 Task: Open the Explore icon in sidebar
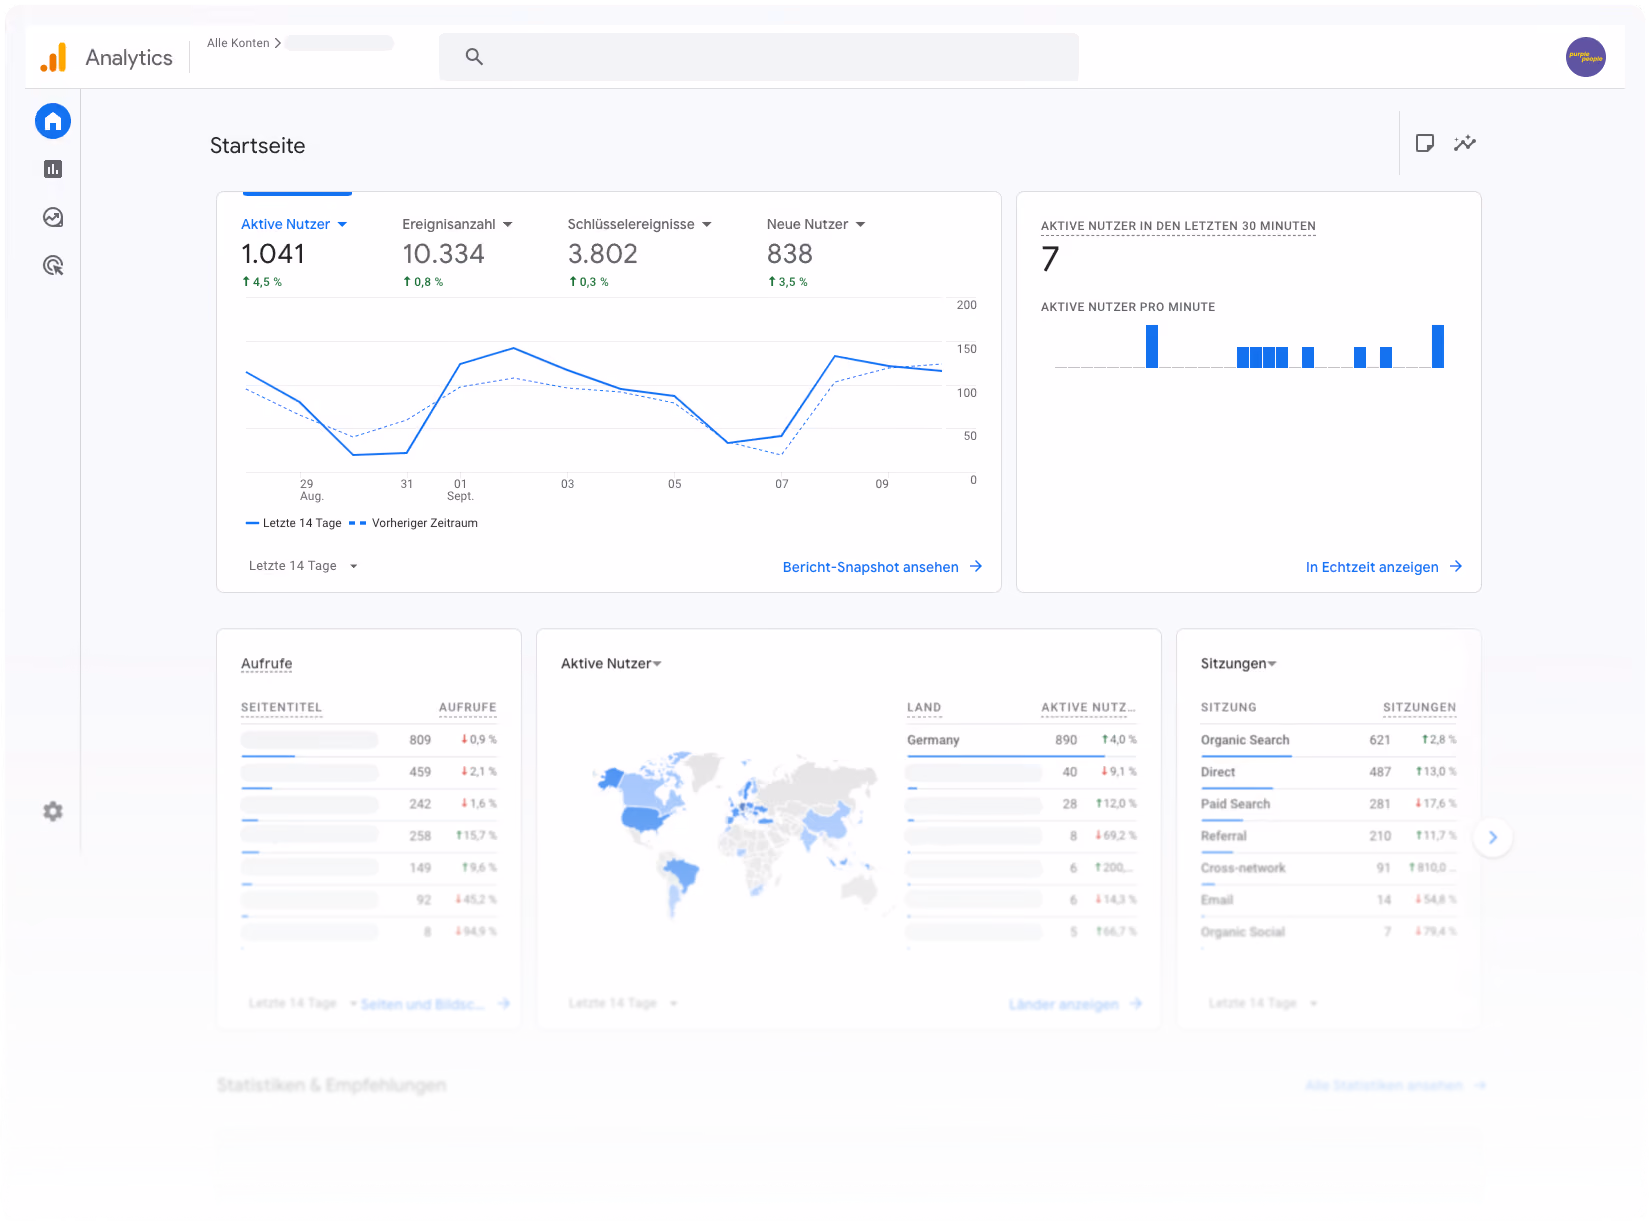click(53, 217)
